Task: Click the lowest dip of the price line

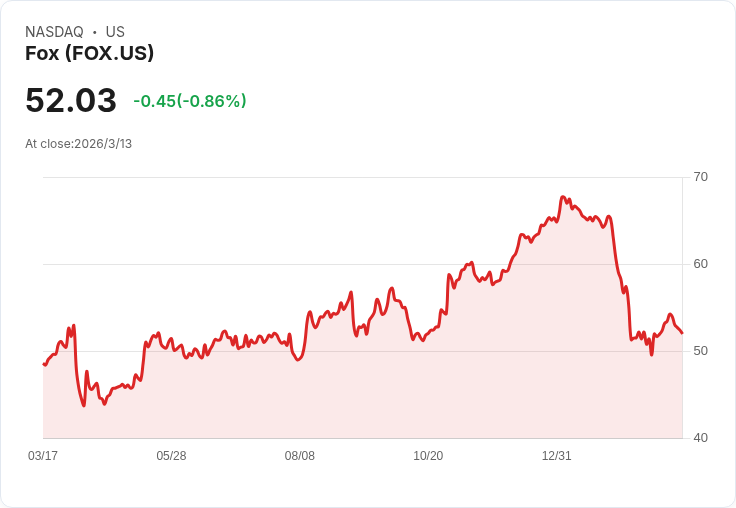Action: [84, 405]
